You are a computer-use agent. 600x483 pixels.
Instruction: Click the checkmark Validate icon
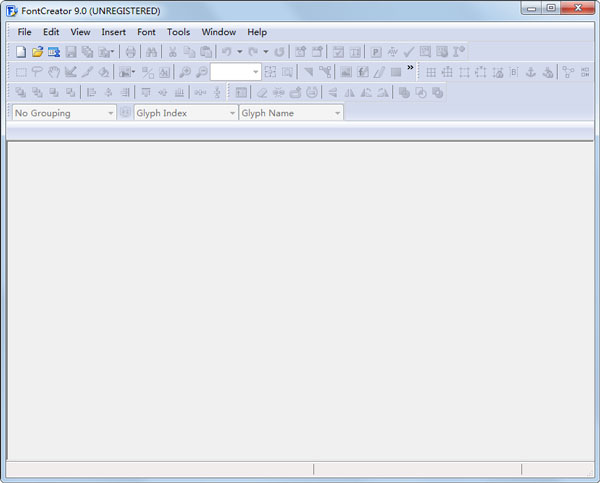pyautogui.click(x=409, y=52)
